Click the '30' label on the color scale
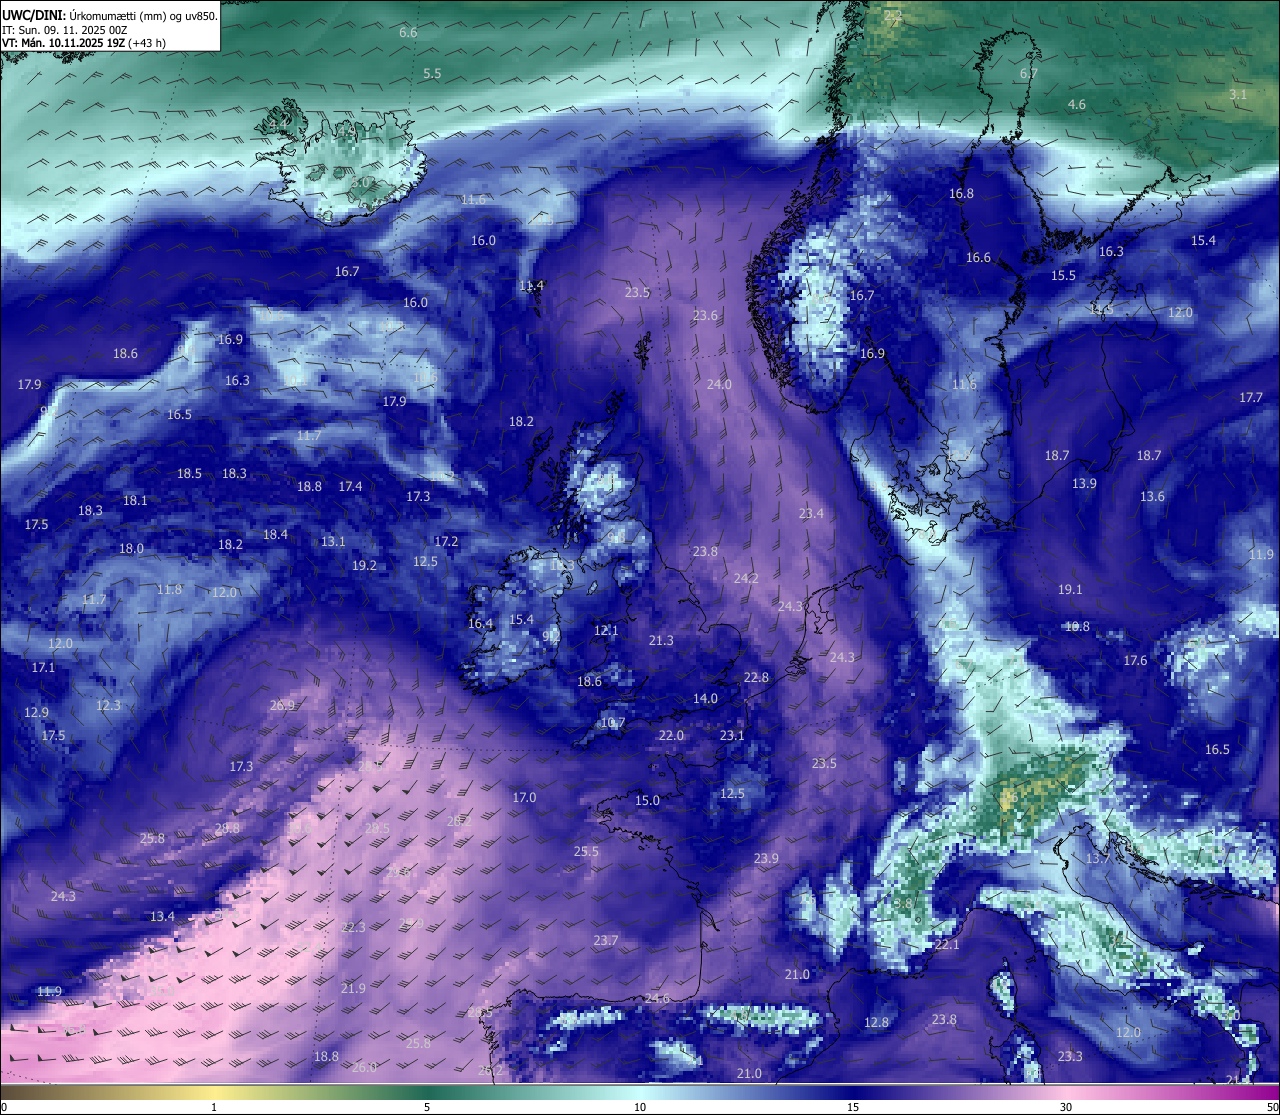 coord(1066,1107)
